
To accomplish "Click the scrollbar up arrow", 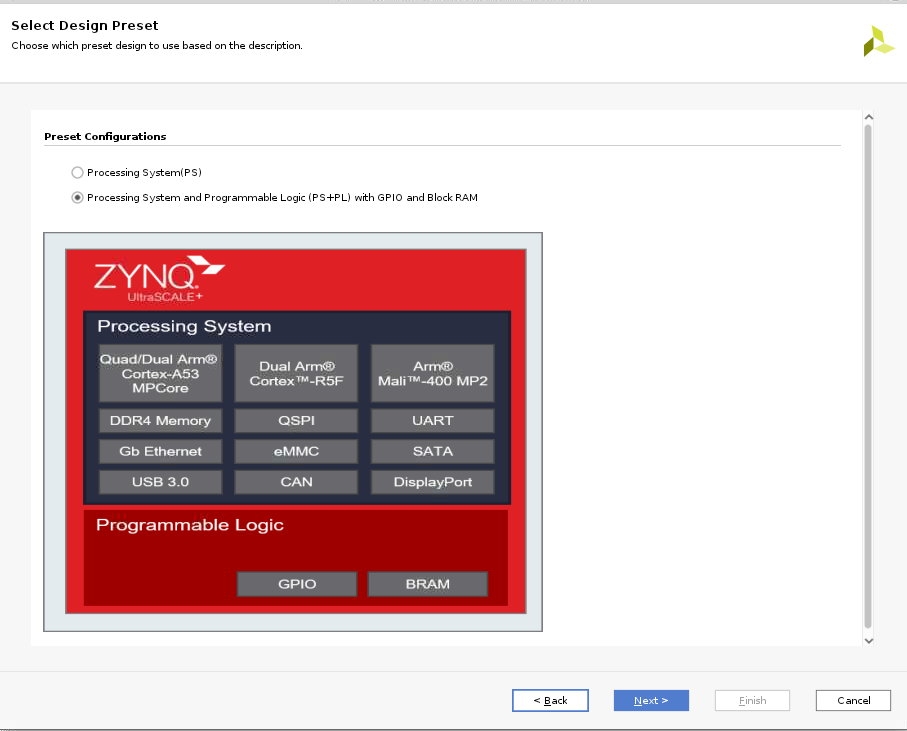I will pyautogui.click(x=869, y=116).
